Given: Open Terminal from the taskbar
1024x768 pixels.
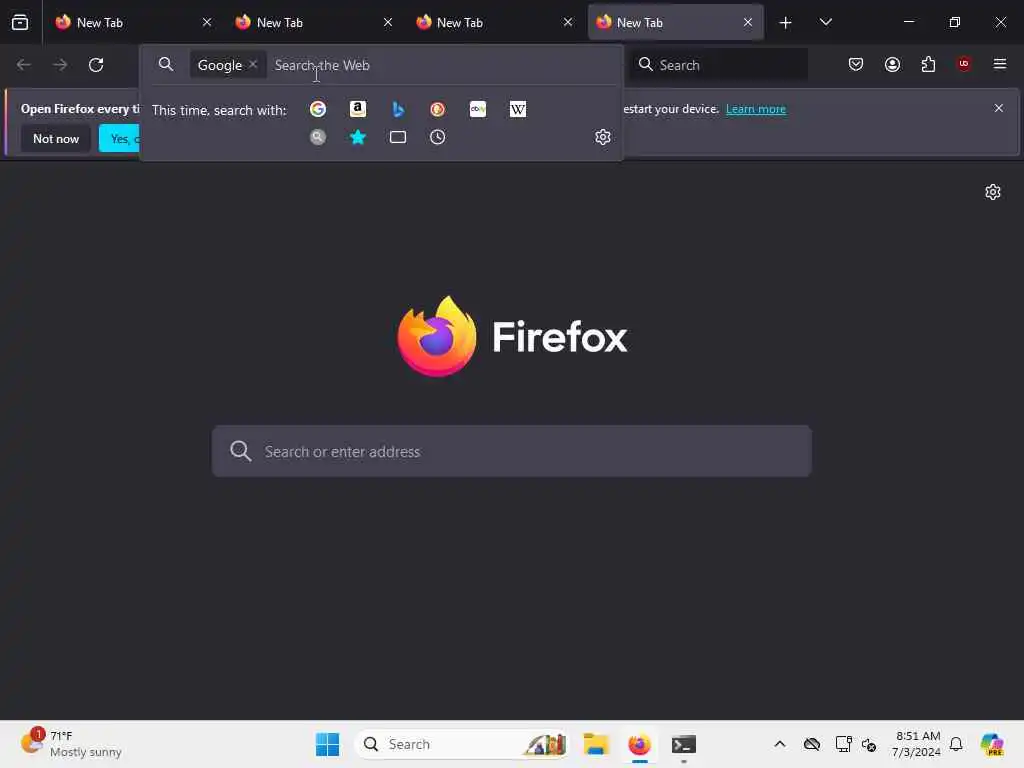Looking at the screenshot, I should coord(684,744).
